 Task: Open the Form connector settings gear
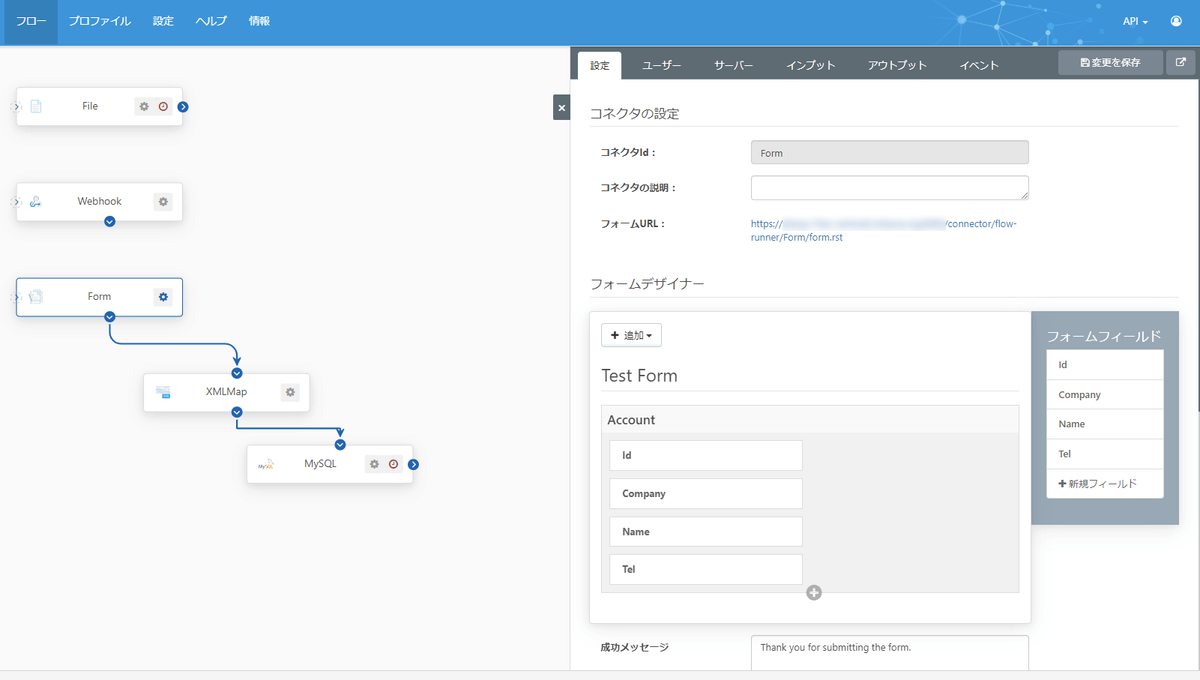coord(163,297)
